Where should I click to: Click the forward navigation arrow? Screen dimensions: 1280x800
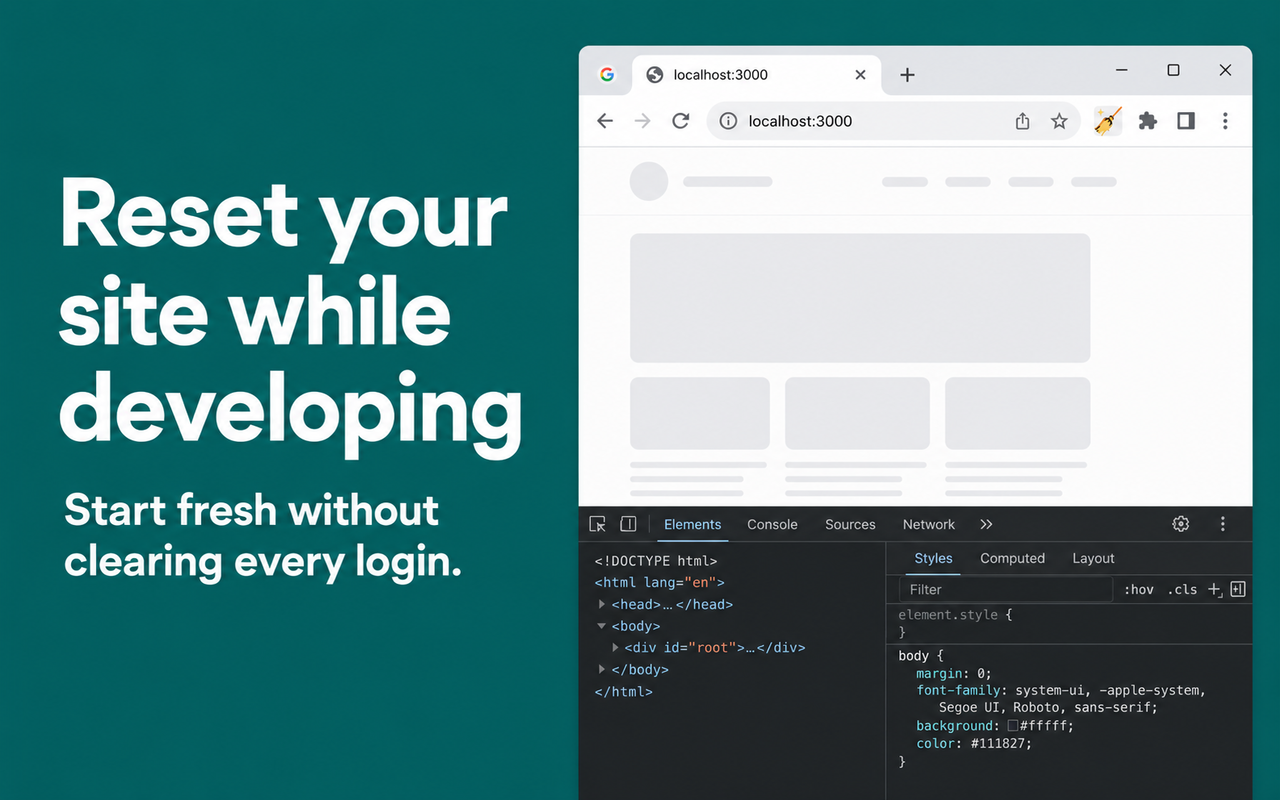[643, 121]
